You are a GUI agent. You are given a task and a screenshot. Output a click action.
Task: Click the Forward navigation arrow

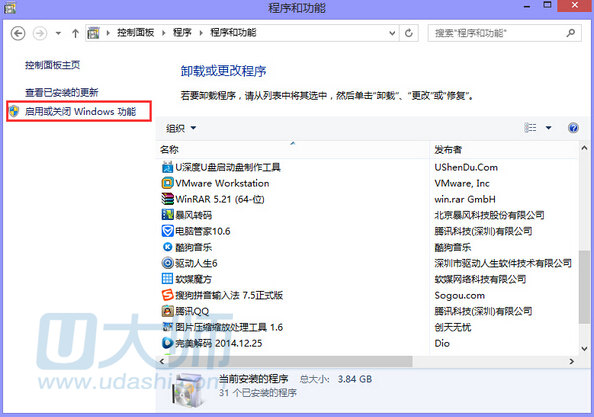[x=40, y=33]
